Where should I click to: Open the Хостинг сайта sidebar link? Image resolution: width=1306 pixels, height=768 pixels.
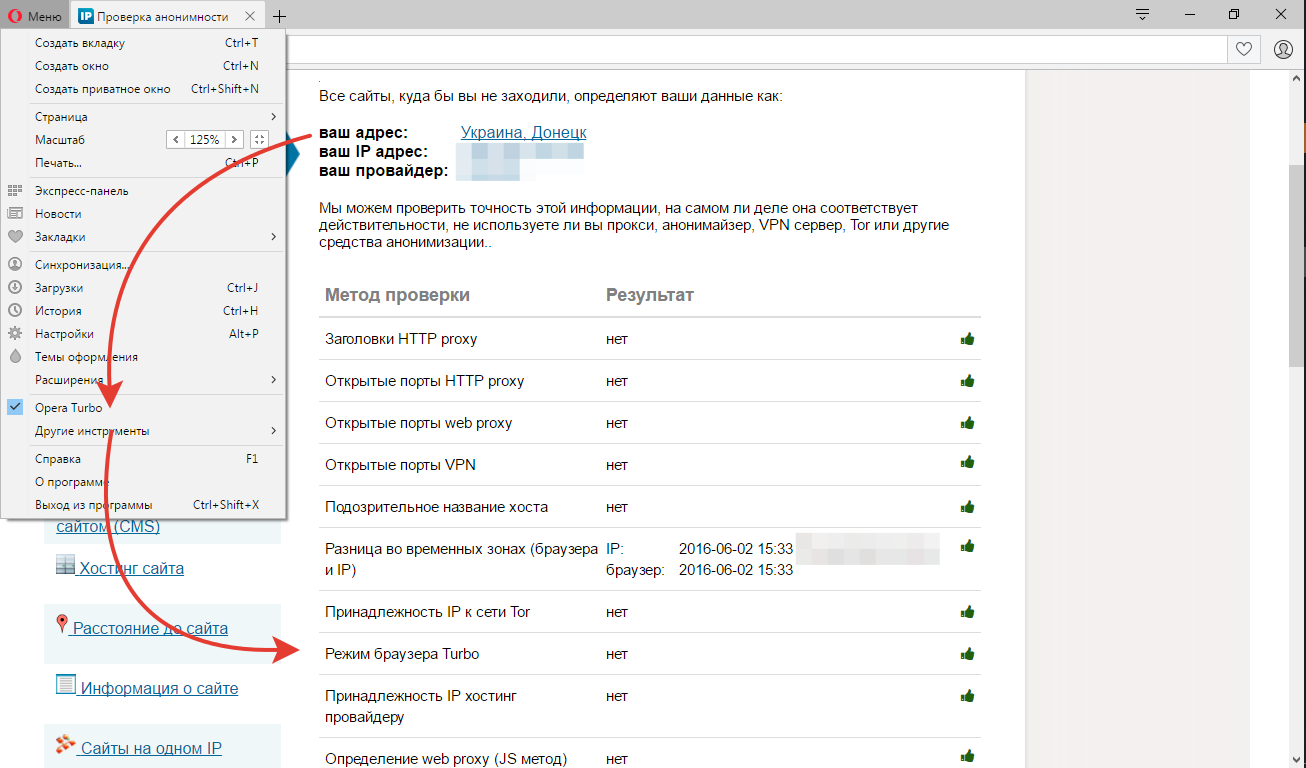(x=131, y=568)
